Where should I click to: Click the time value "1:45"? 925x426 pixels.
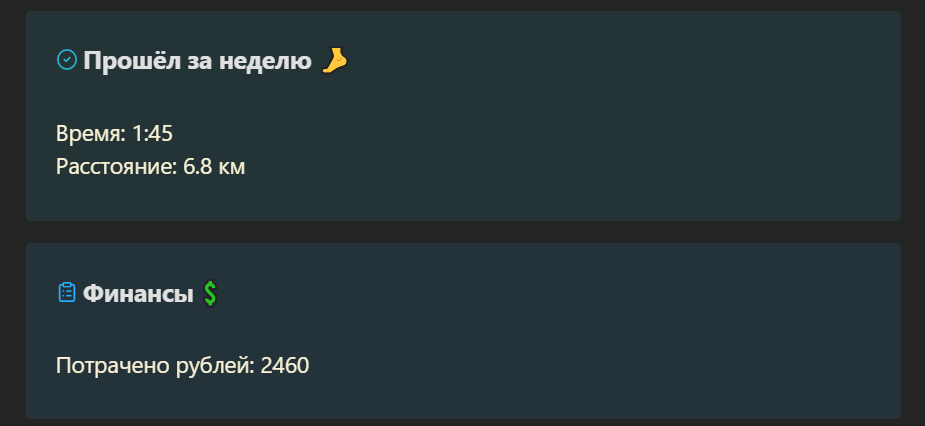152,133
